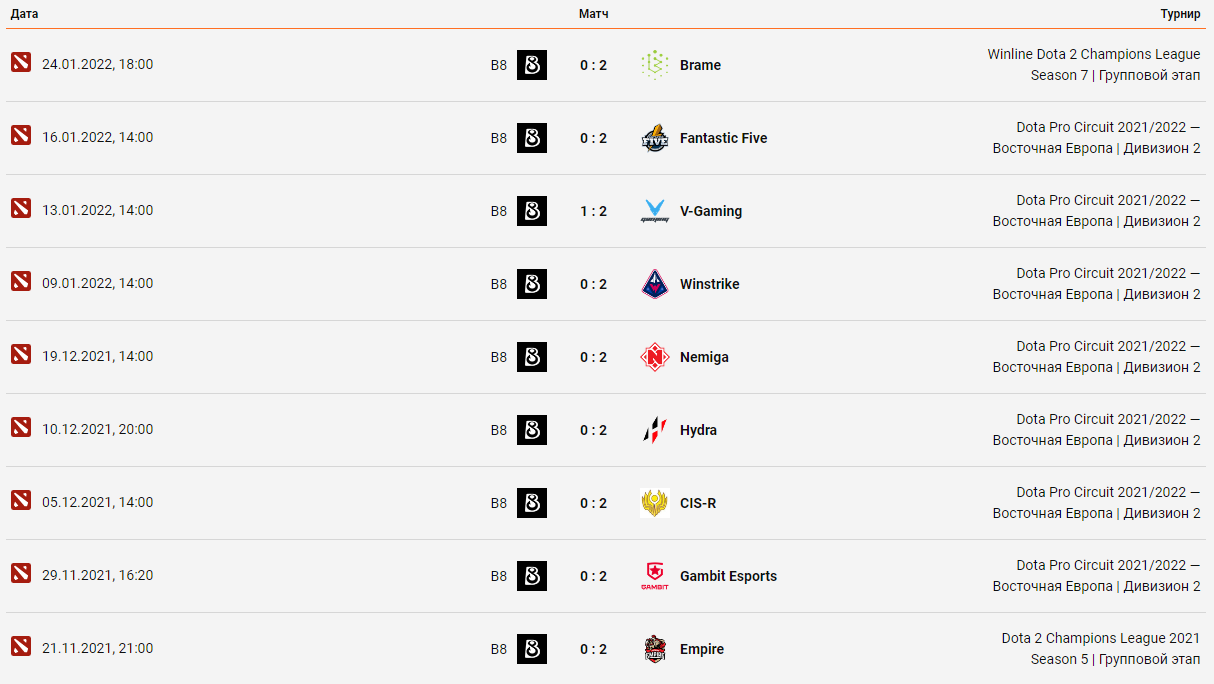Image resolution: width=1214 pixels, height=684 pixels.
Task: Click the 1 : 2 score against V-Gaming
Action: [x=593, y=211]
